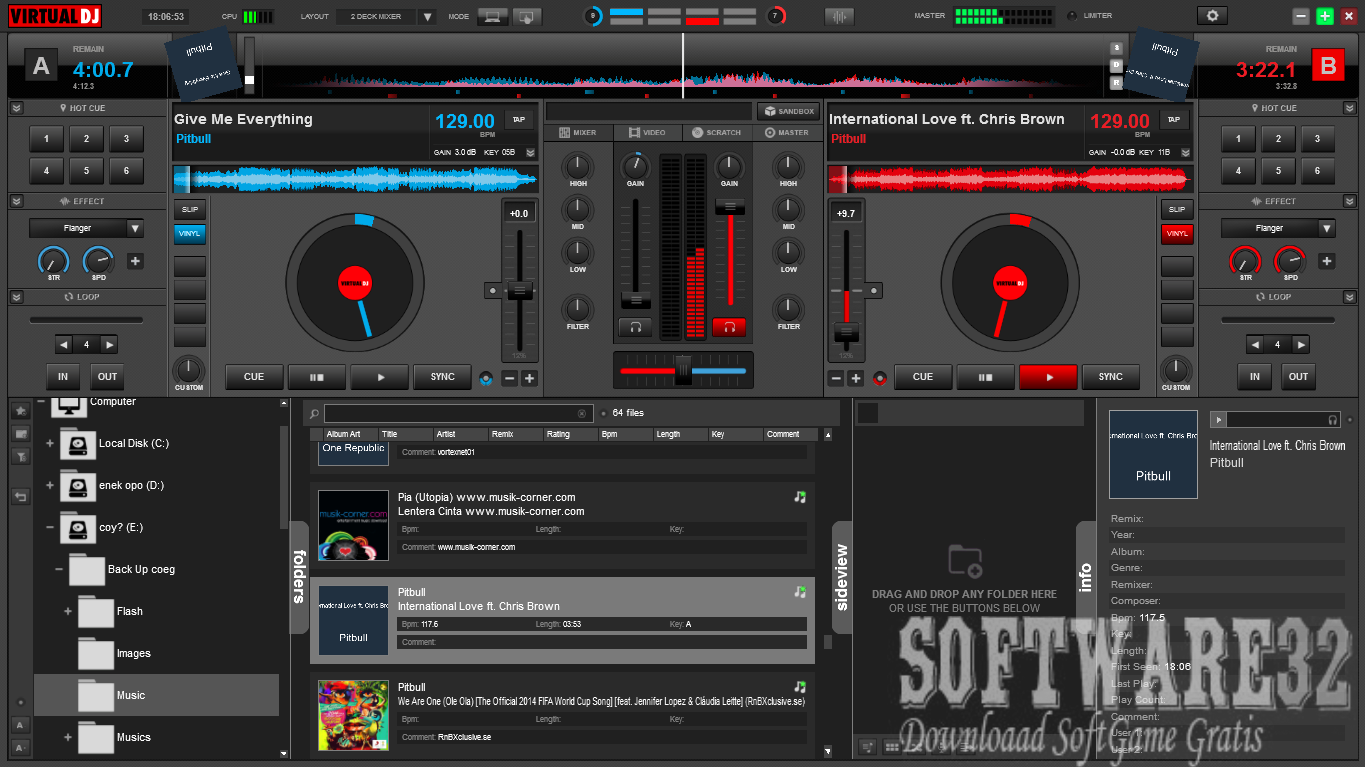
Task: Trigger hot cue 3 on deck A
Action: [126, 139]
